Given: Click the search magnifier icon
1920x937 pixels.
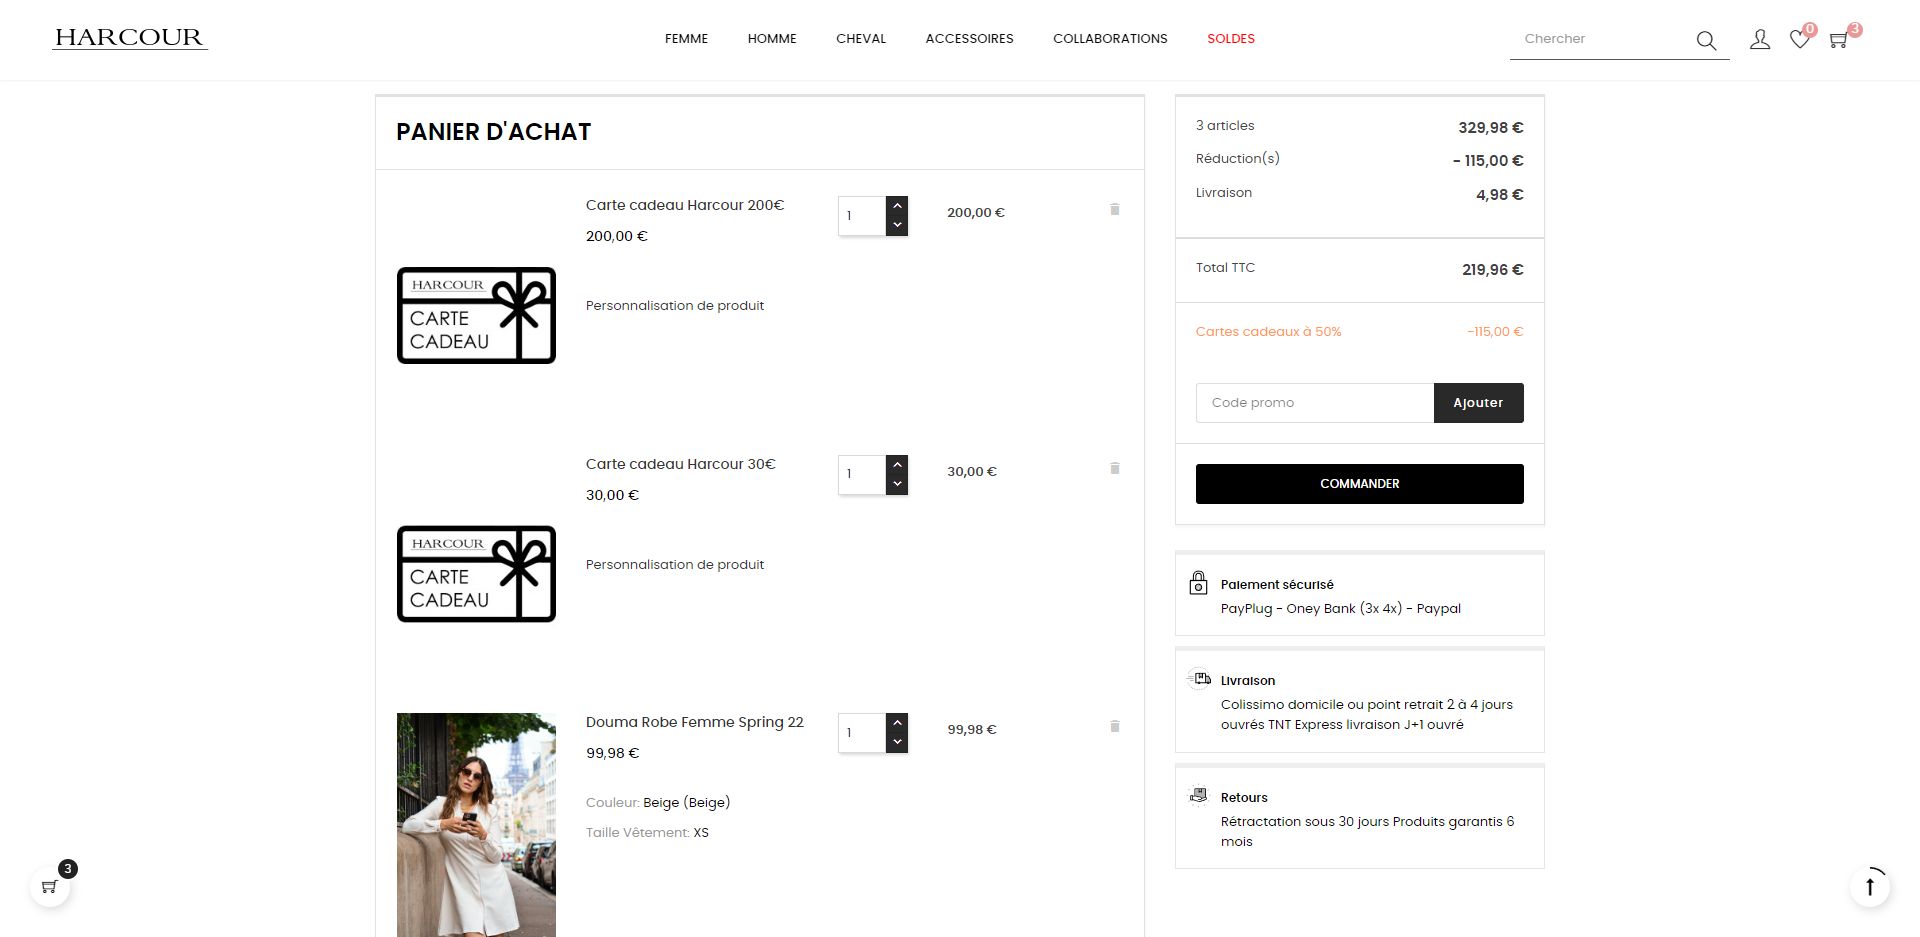Looking at the screenshot, I should tap(1706, 40).
